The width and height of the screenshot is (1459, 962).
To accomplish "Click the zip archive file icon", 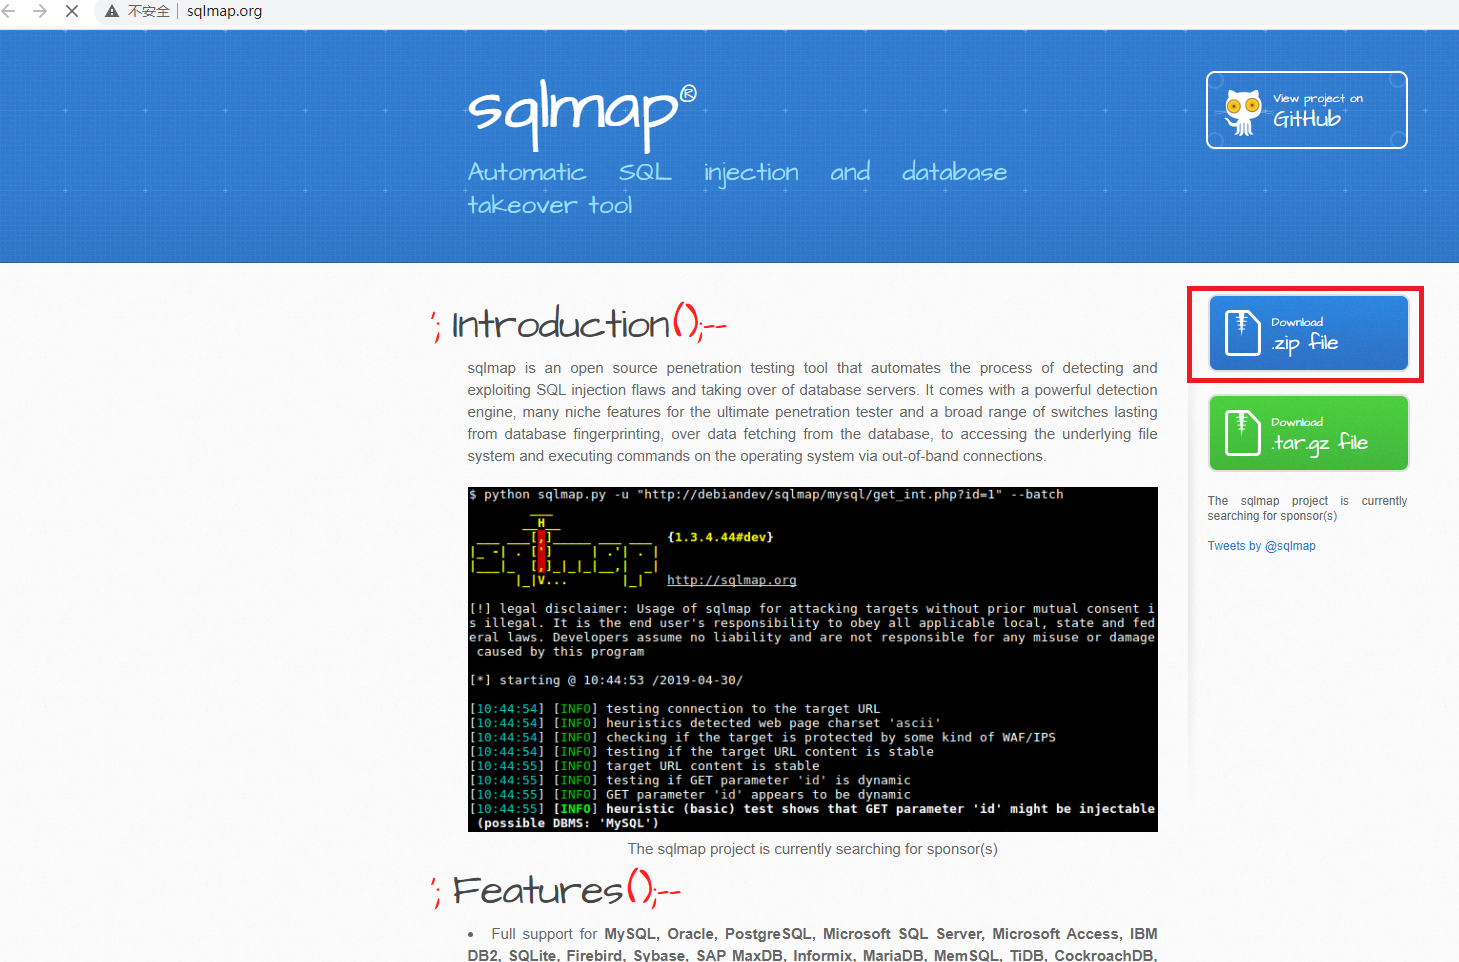I will click(x=1242, y=333).
